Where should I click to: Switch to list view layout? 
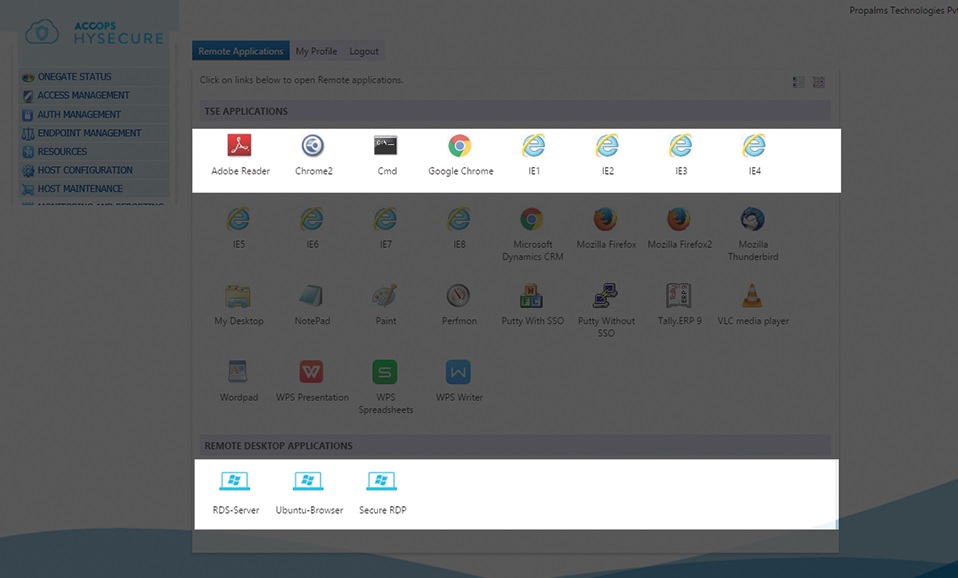[798, 82]
